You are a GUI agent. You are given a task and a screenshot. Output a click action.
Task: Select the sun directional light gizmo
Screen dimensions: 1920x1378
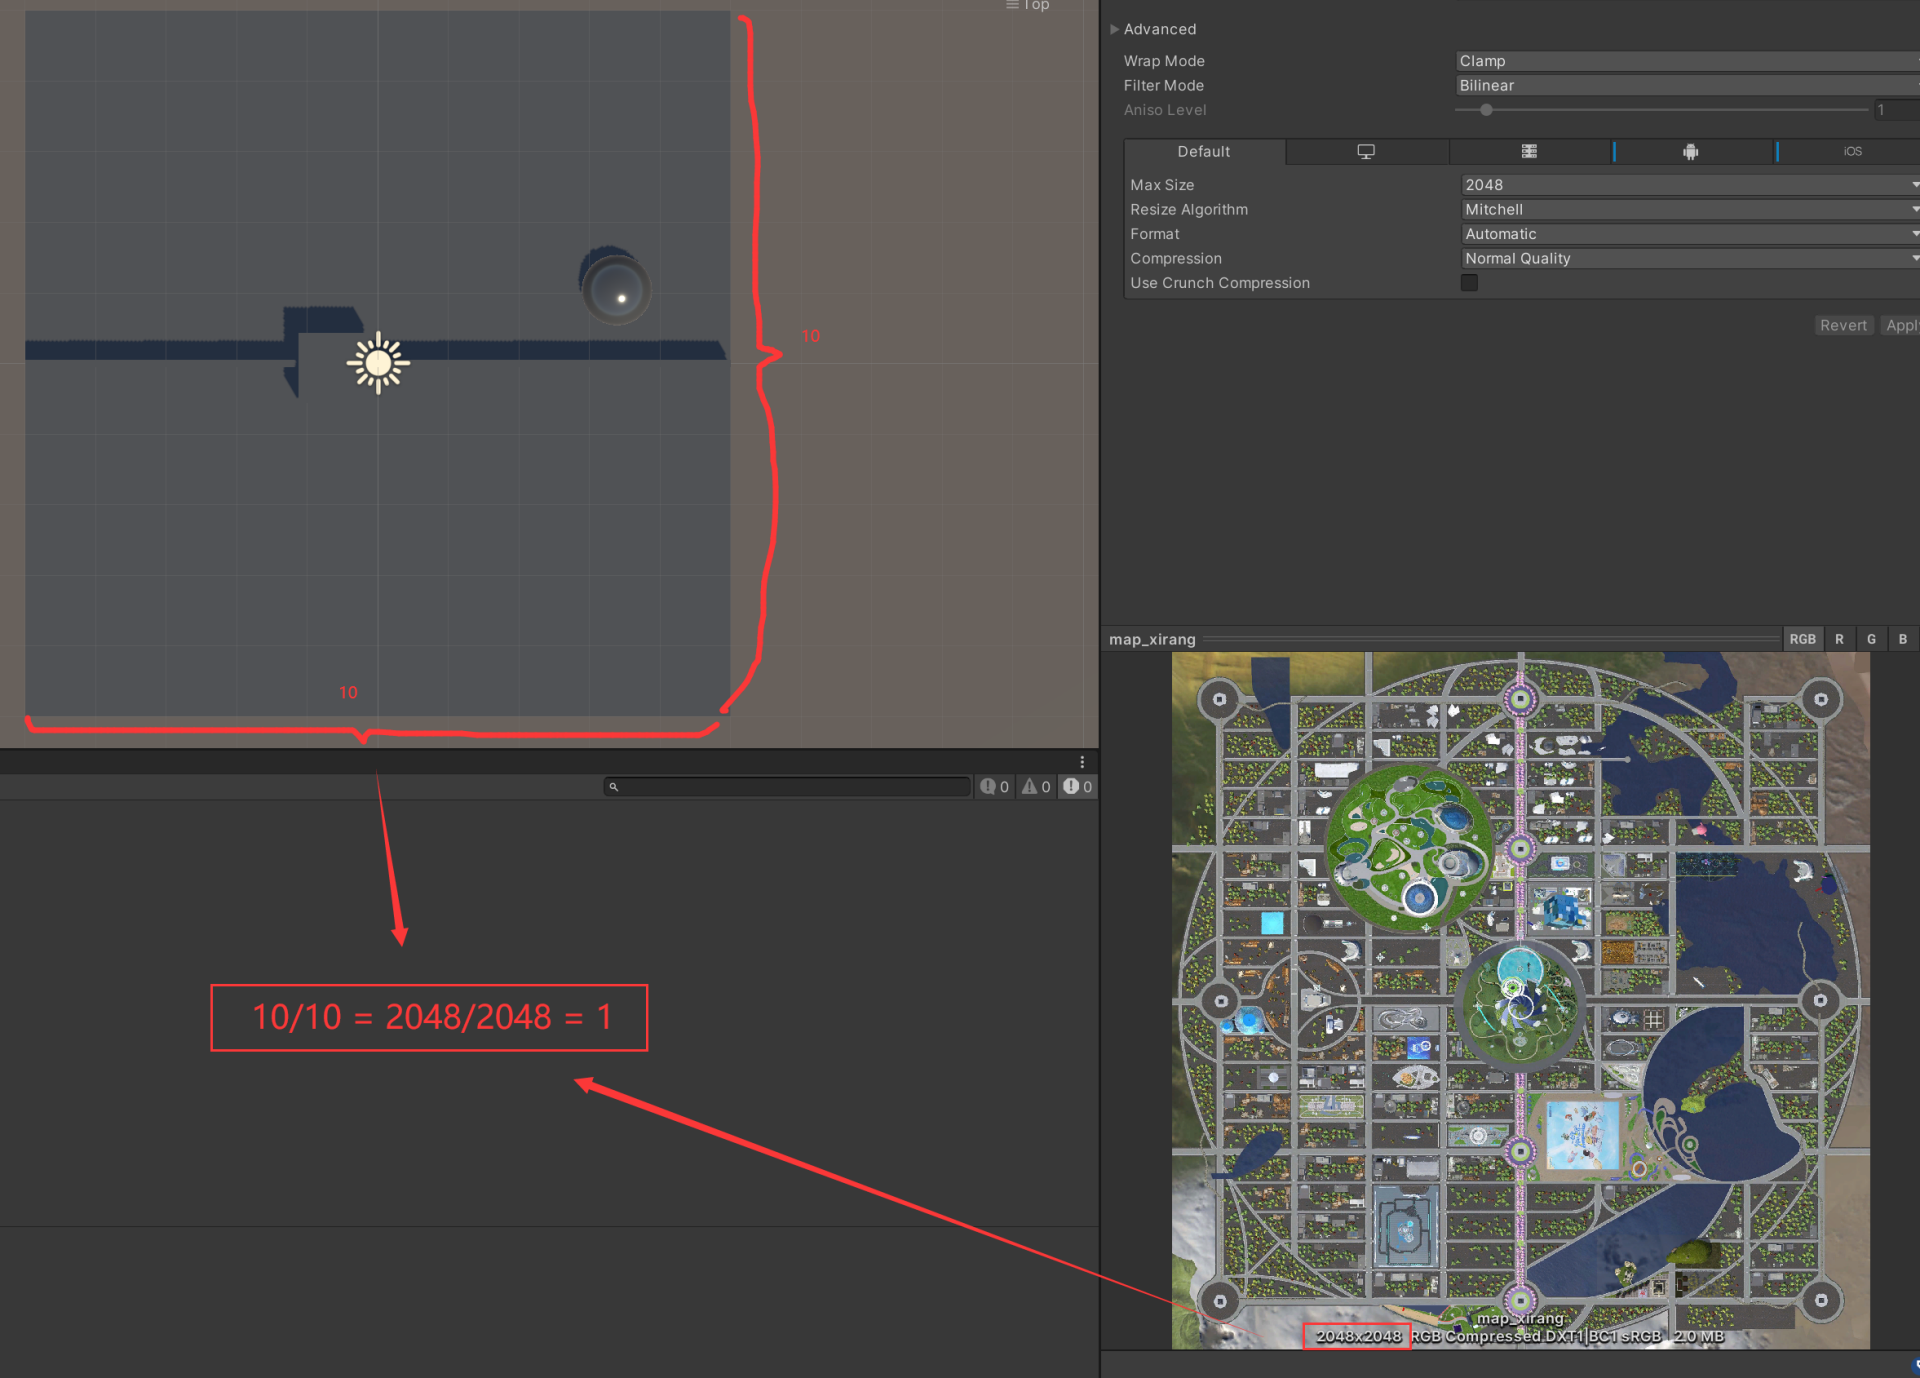[378, 363]
